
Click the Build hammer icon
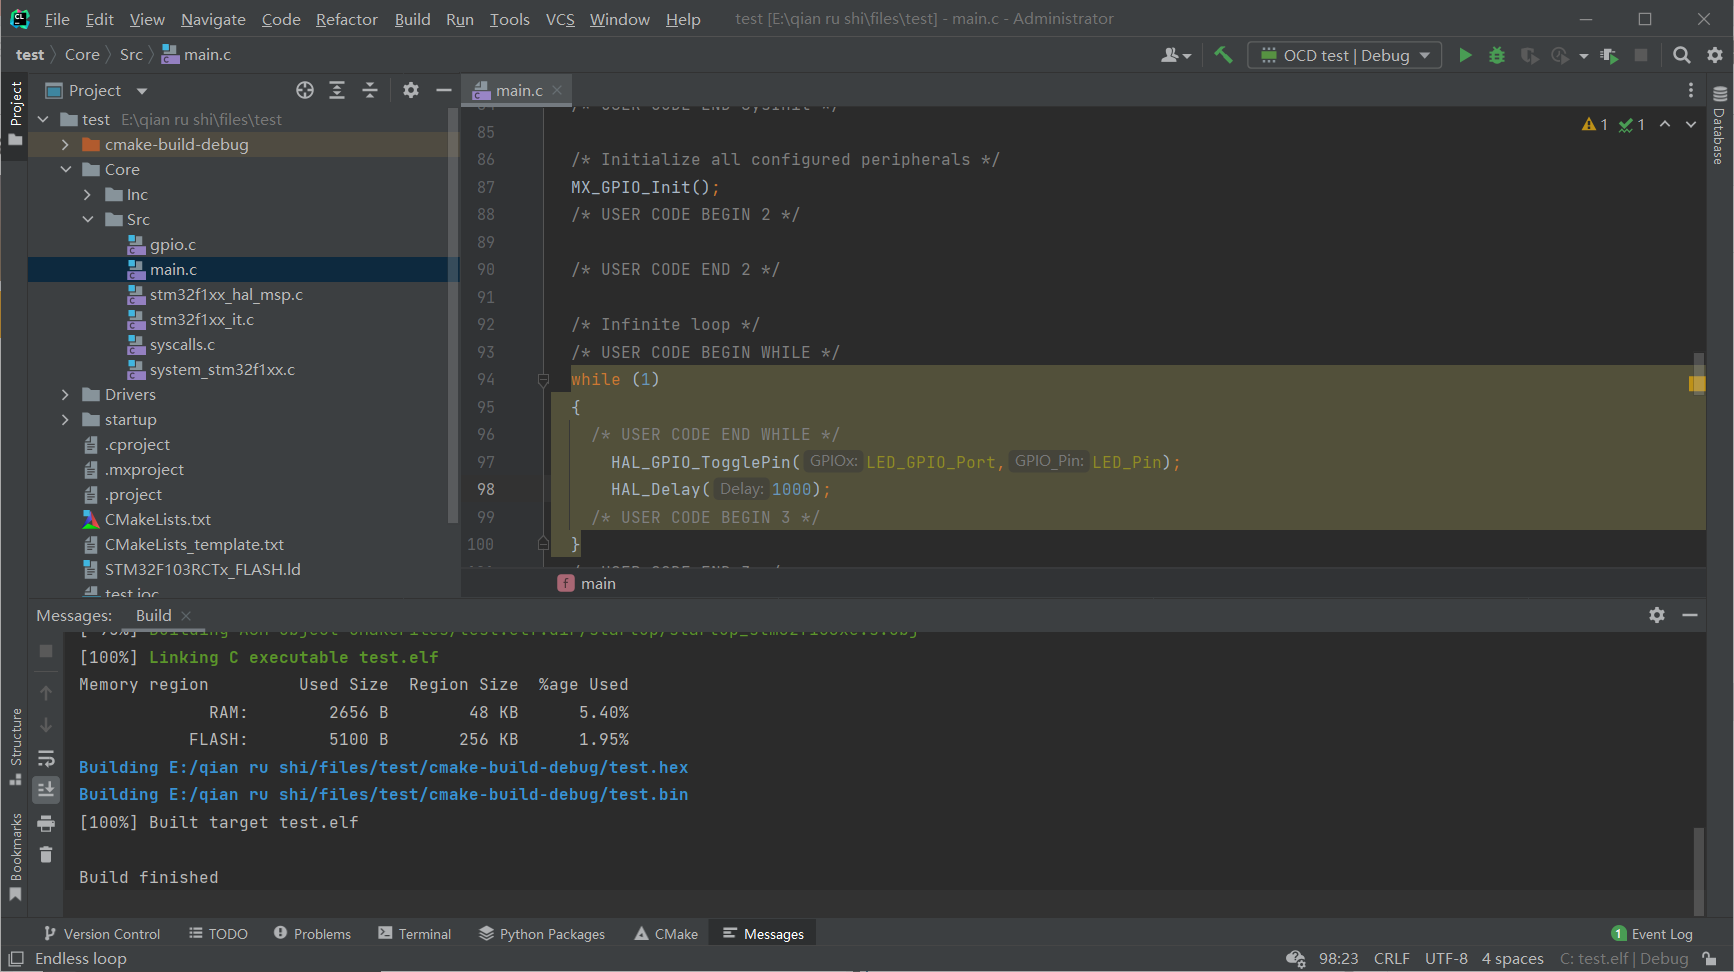[x=1223, y=55]
